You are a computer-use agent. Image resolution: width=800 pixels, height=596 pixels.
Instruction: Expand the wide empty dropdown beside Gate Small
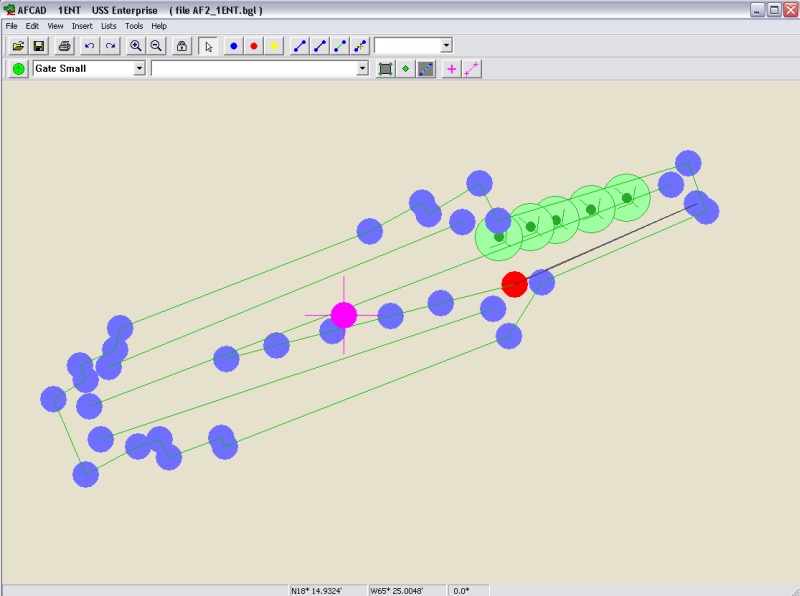click(x=363, y=69)
